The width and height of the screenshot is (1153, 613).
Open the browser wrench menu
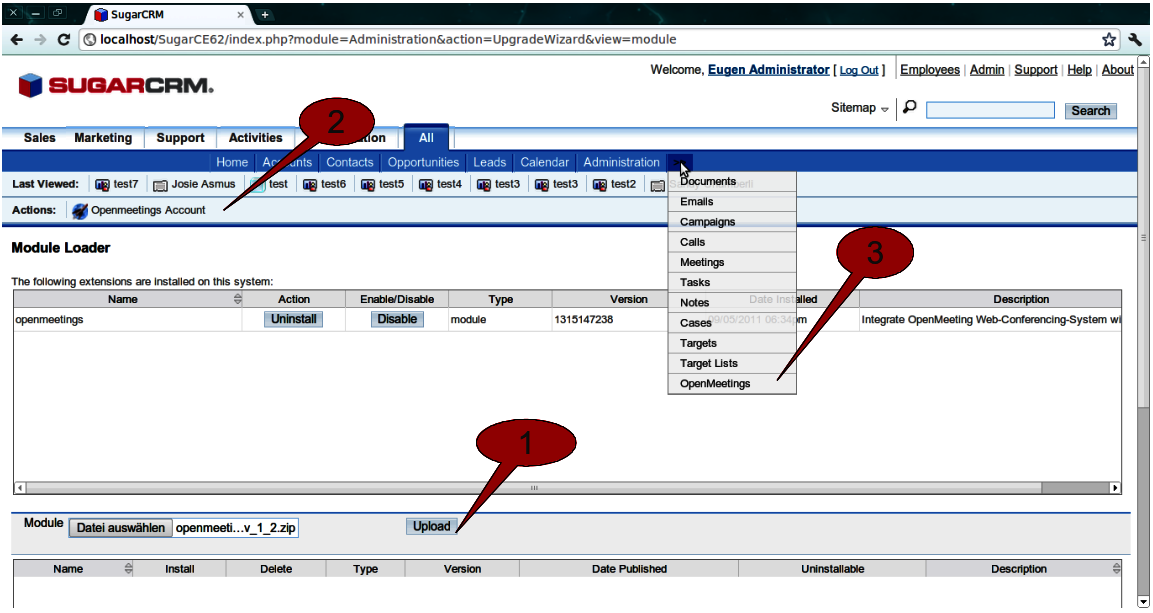coord(1135,40)
